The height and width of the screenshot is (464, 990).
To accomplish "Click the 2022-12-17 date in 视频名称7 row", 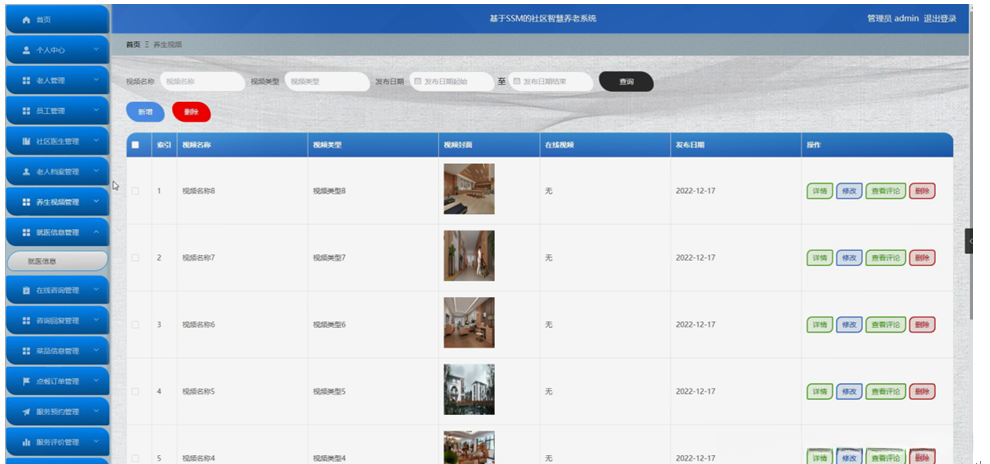I will 695,258.
